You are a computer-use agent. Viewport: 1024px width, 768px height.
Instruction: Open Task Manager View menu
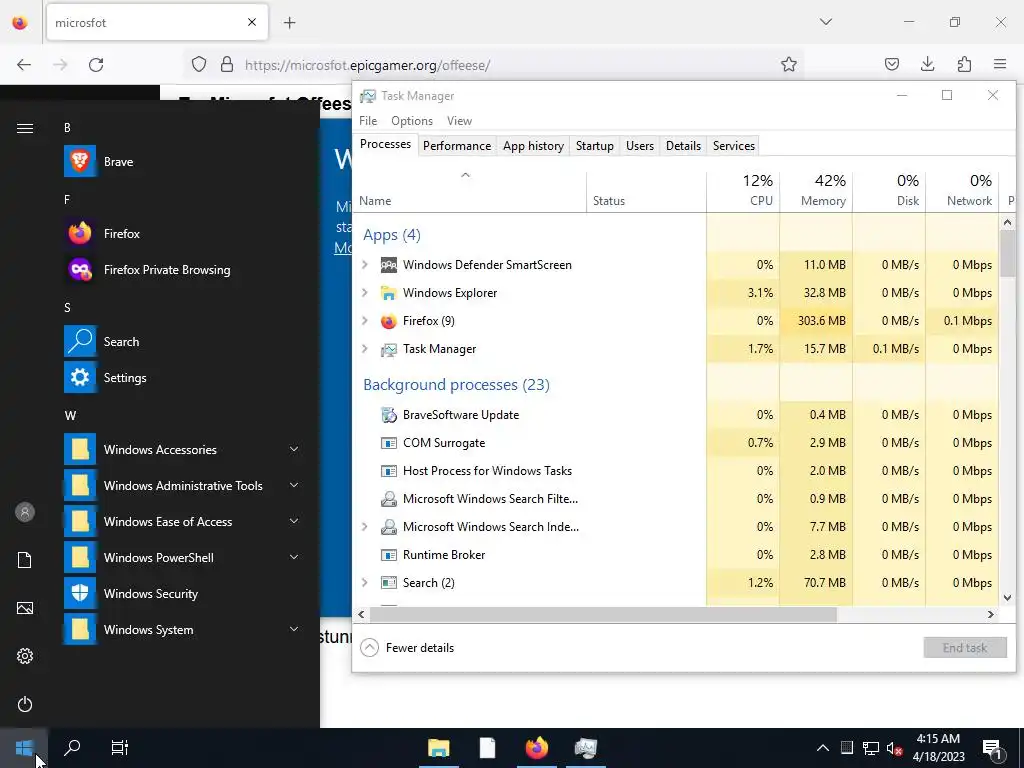pos(459,121)
